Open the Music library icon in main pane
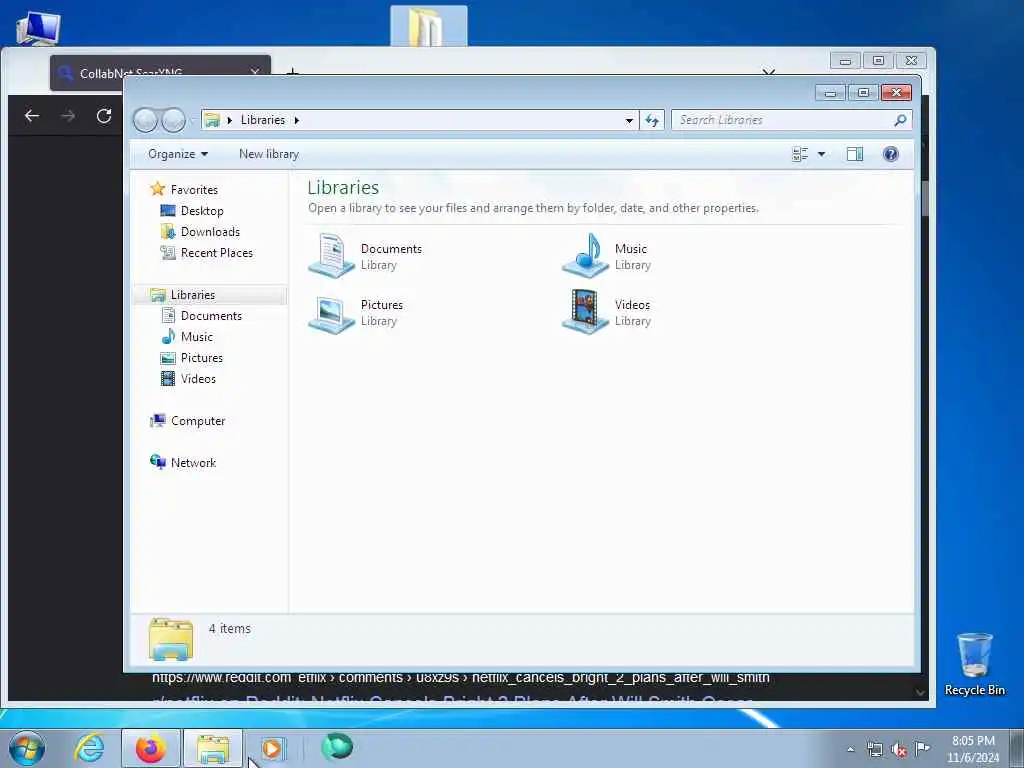 point(585,256)
